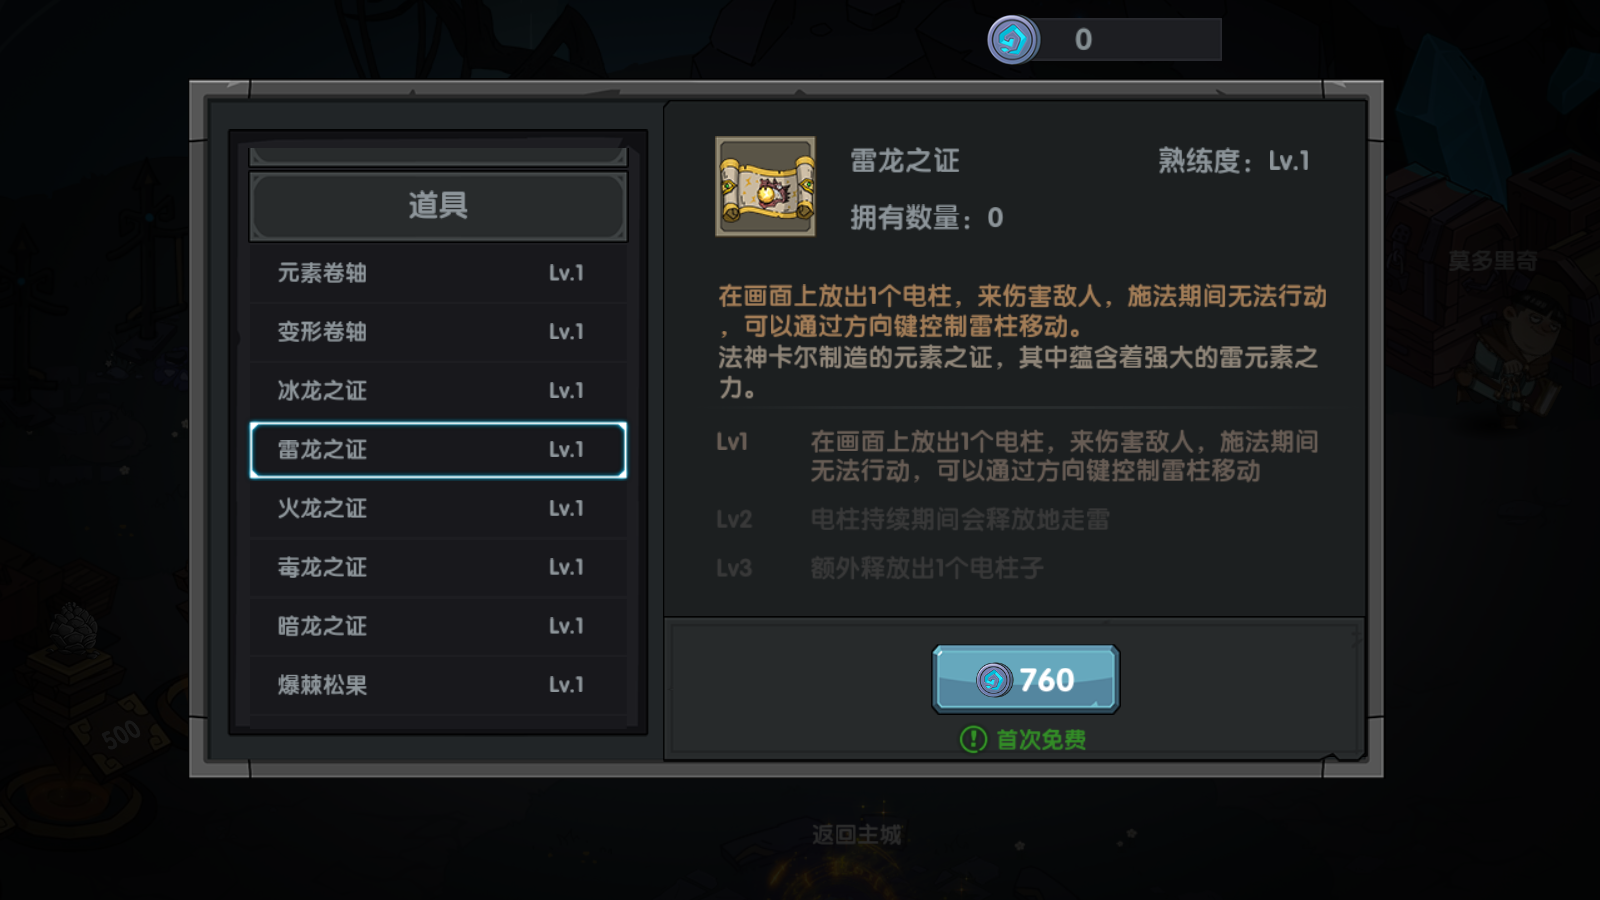Click the blue currency coin icon at top
Viewport: 1600px width, 900px height.
(1013, 40)
